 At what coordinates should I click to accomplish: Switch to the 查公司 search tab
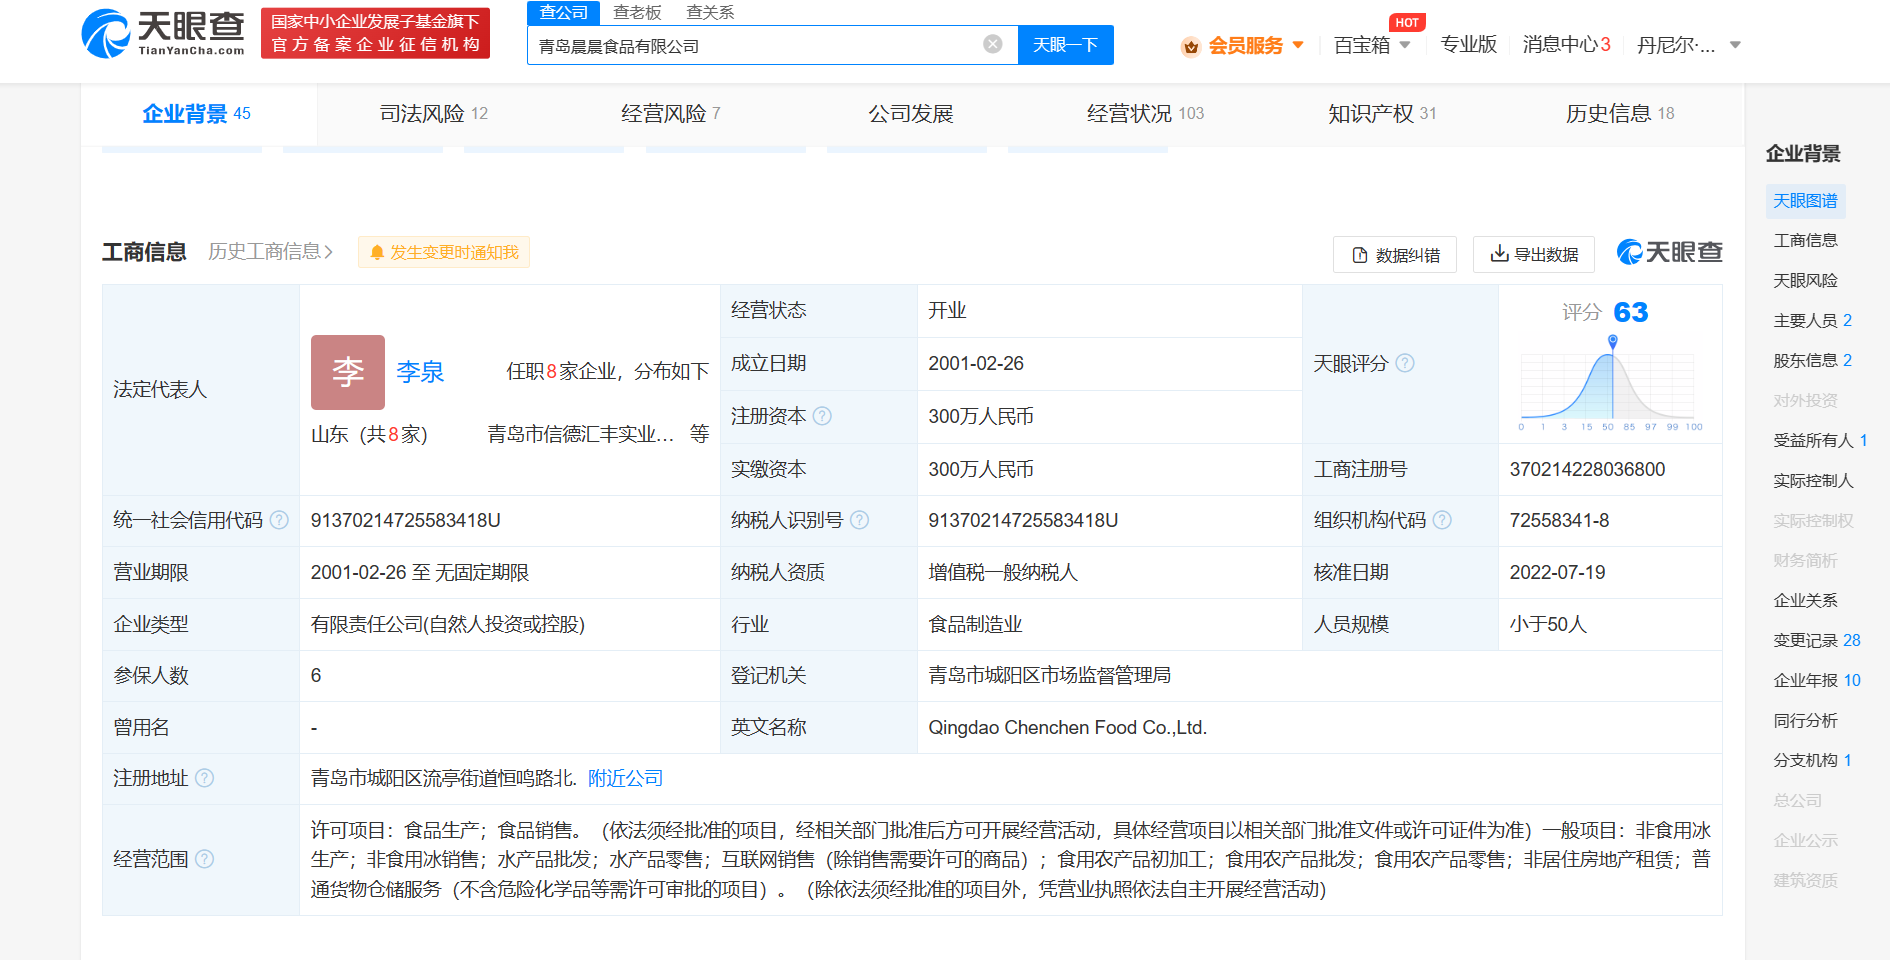coord(564,12)
